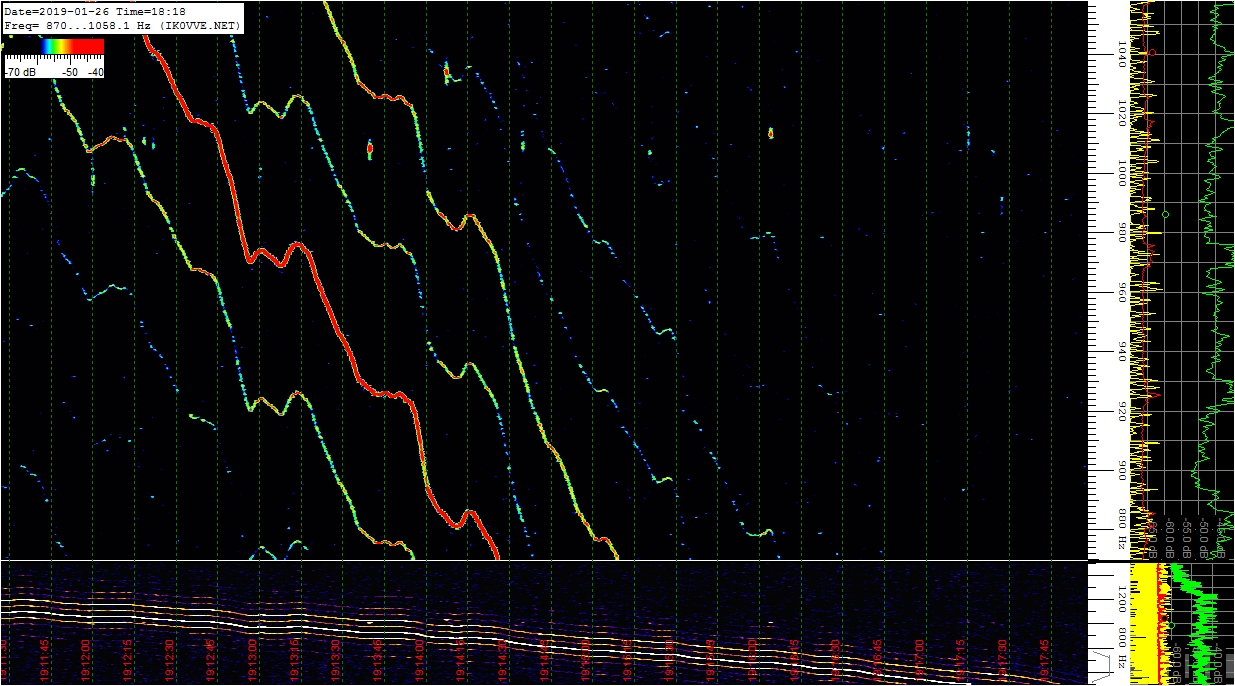
Task: Click the 19:12:30 time marker
Action: pos(172,659)
